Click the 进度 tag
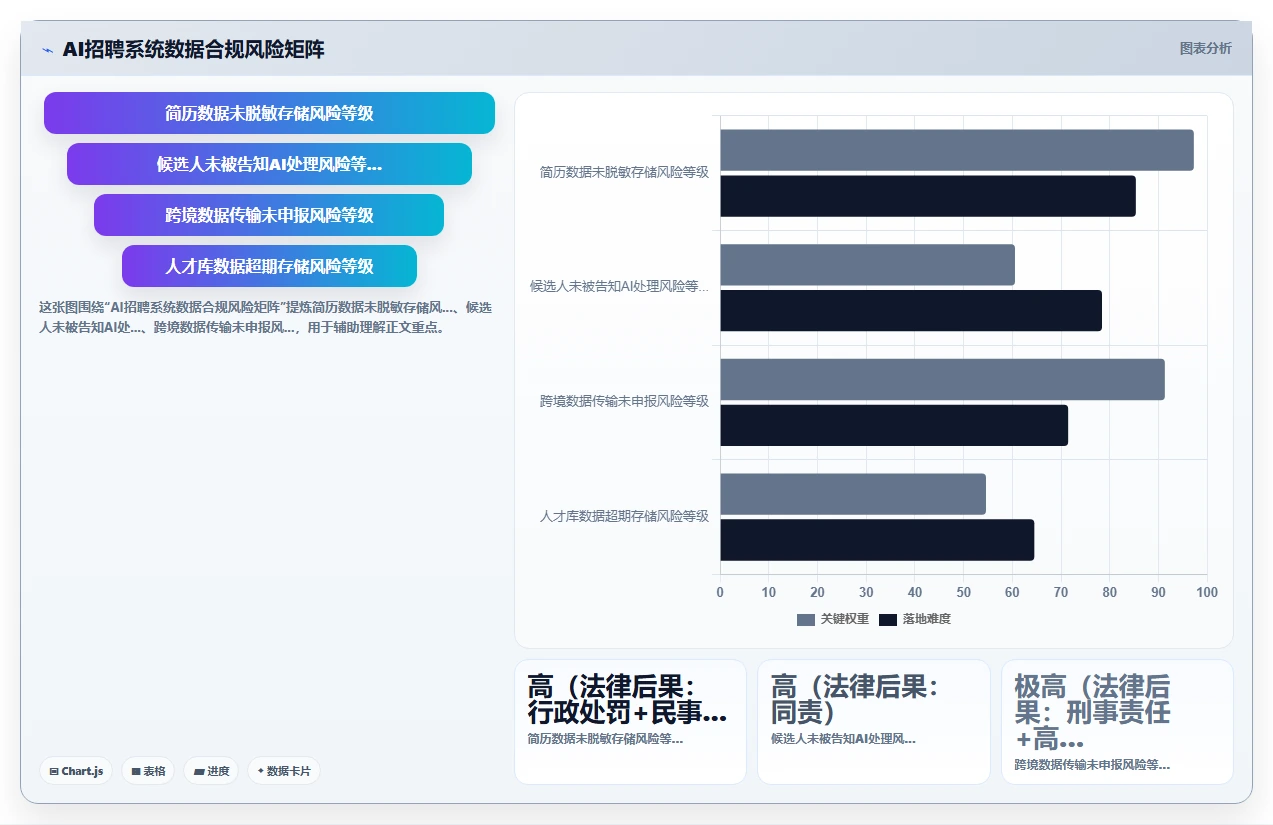The width and height of the screenshot is (1273, 825). (x=211, y=771)
